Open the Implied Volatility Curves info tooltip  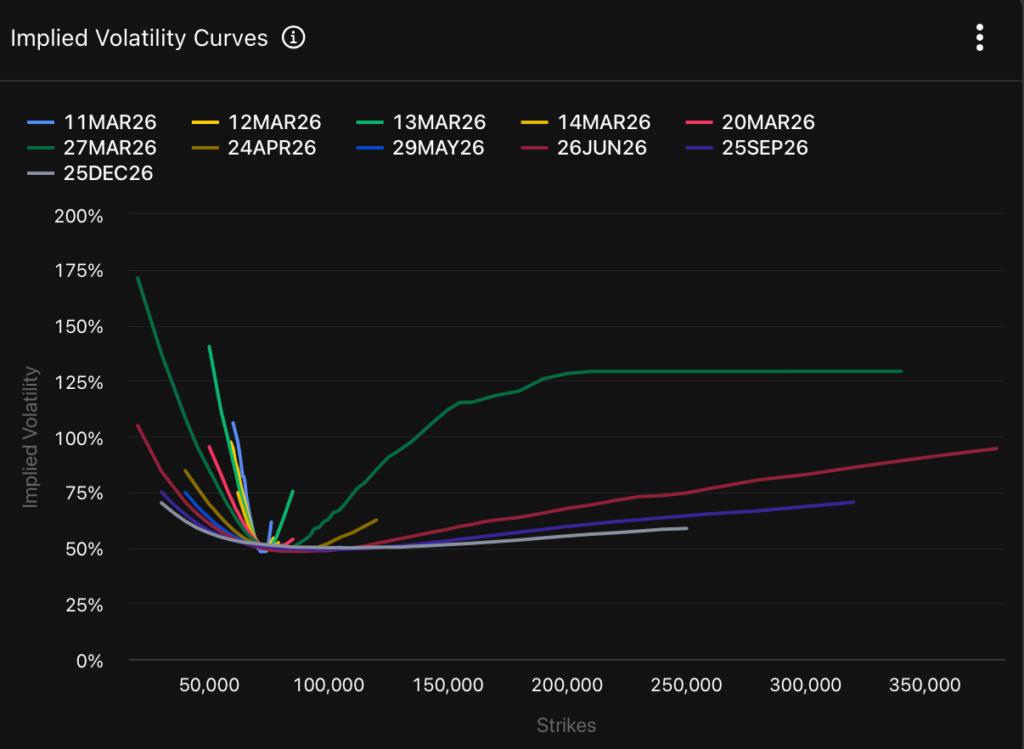pos(292,38)
